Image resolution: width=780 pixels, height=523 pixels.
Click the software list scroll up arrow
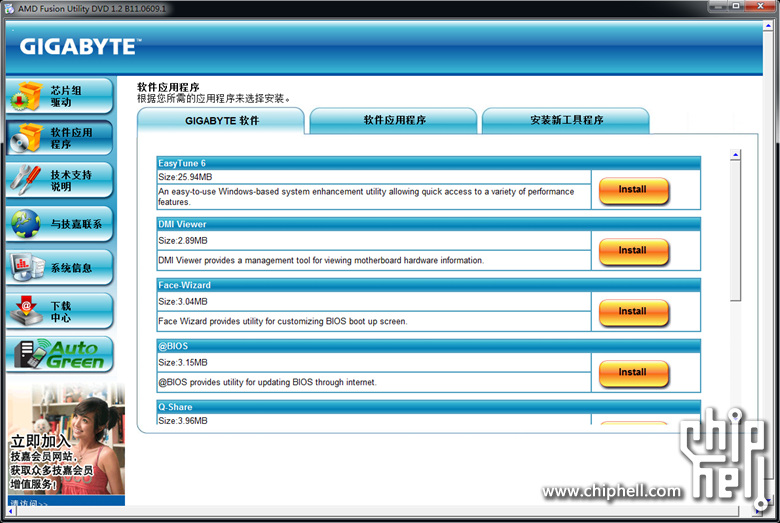pyautogui.click(x=736, y=155)
